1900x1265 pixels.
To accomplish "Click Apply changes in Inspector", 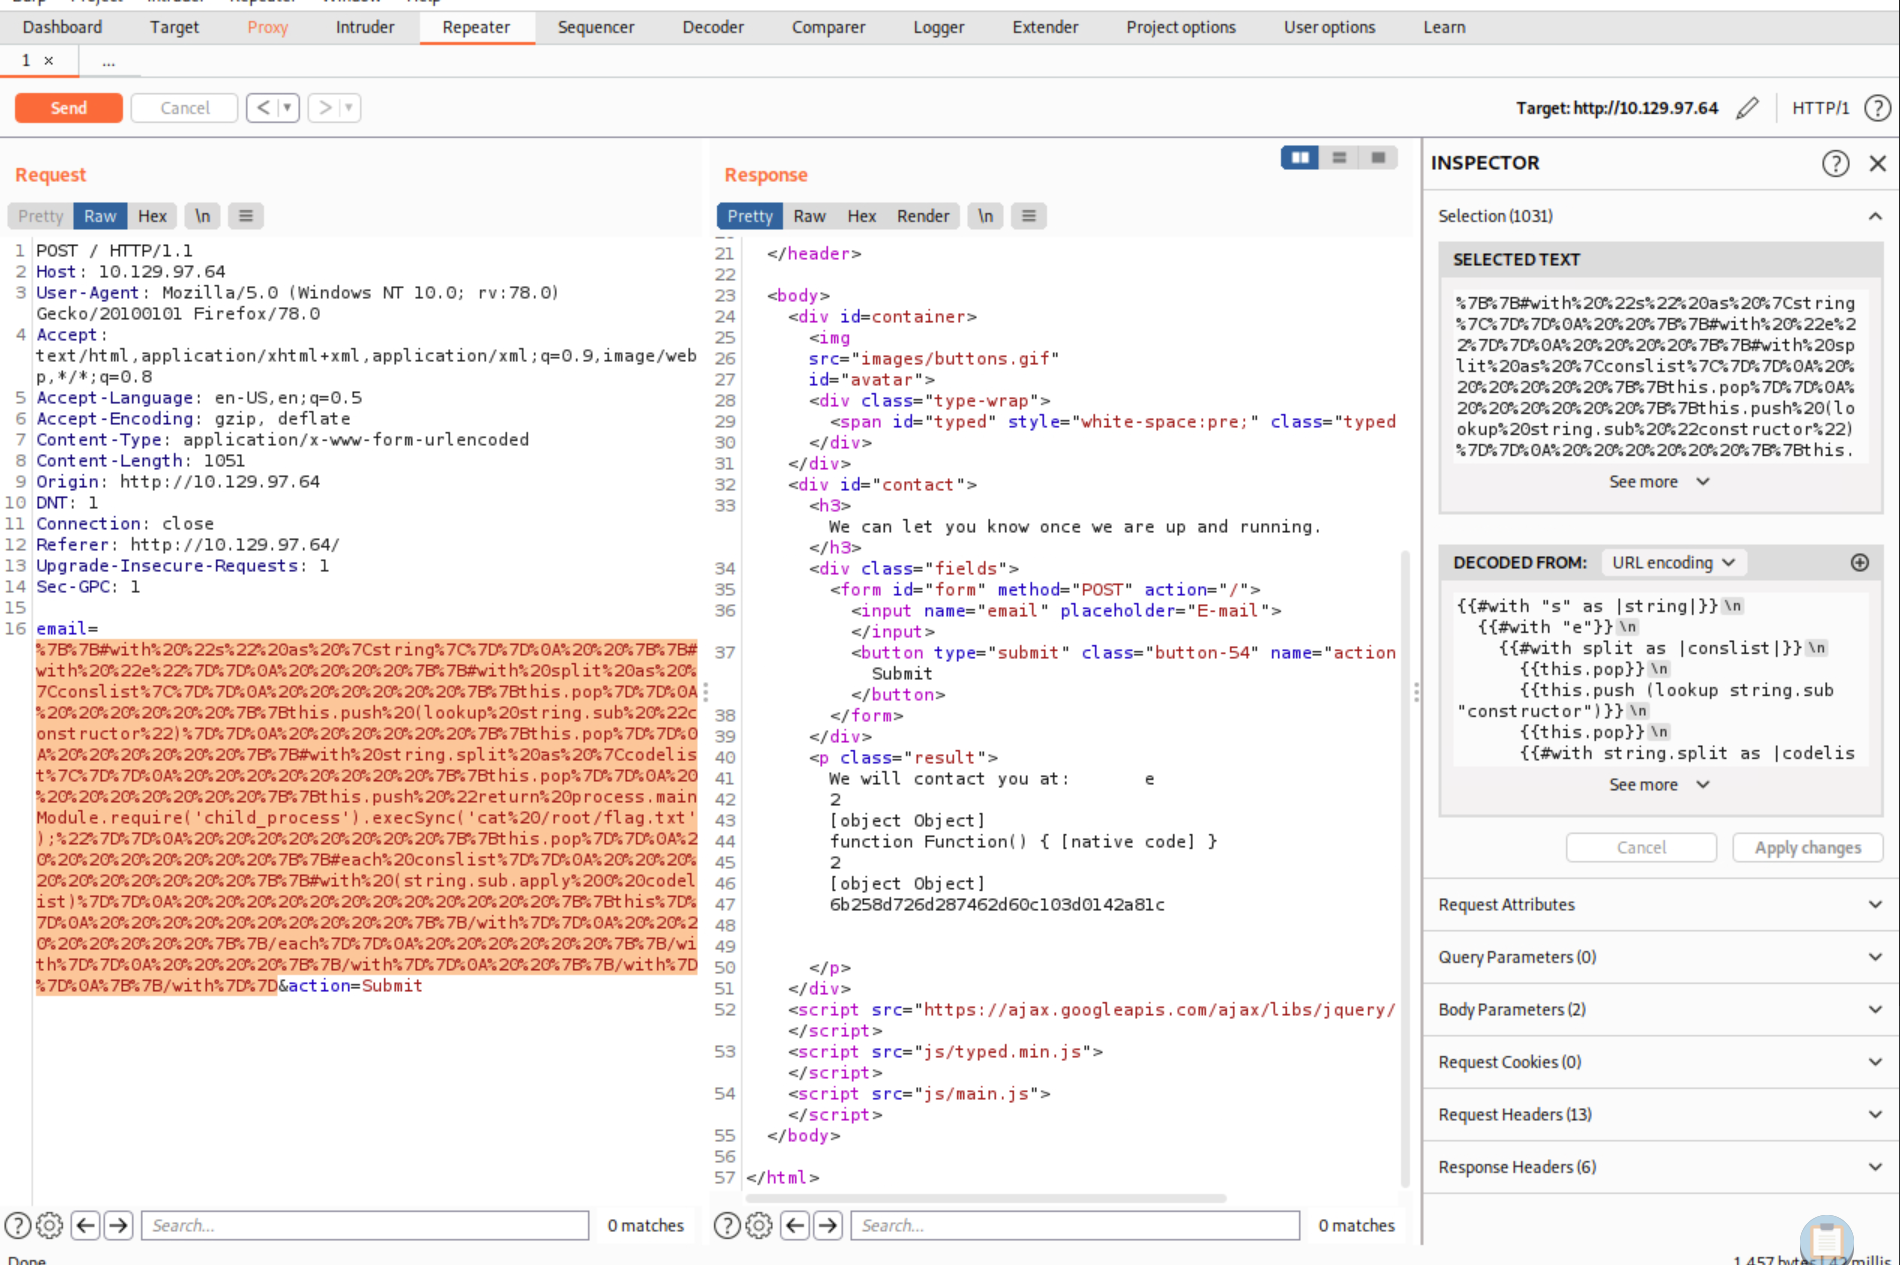I will 1808,848.
